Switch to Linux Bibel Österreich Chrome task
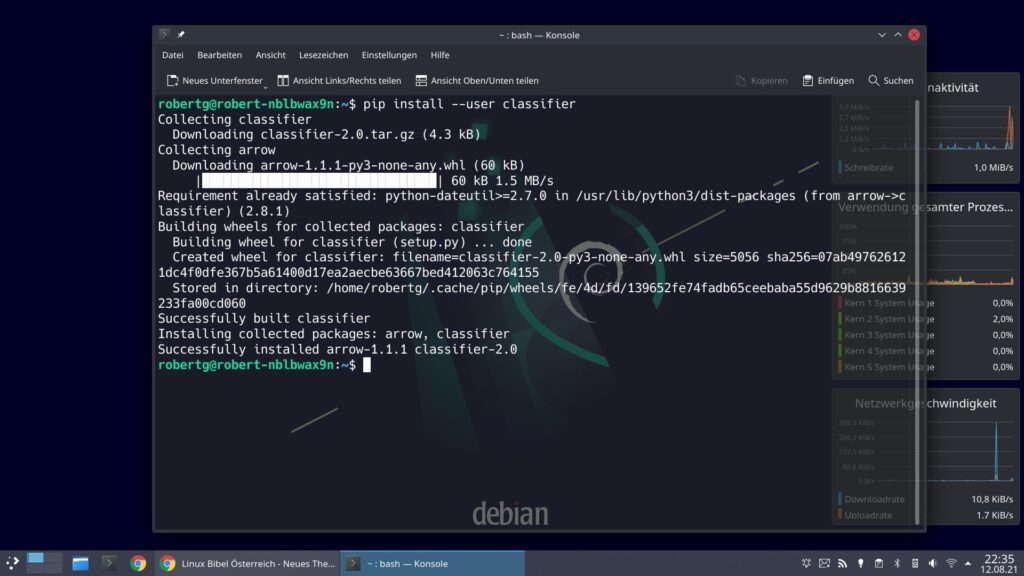Viewport: 1024px width, 576px height. (x=248, y=563)
